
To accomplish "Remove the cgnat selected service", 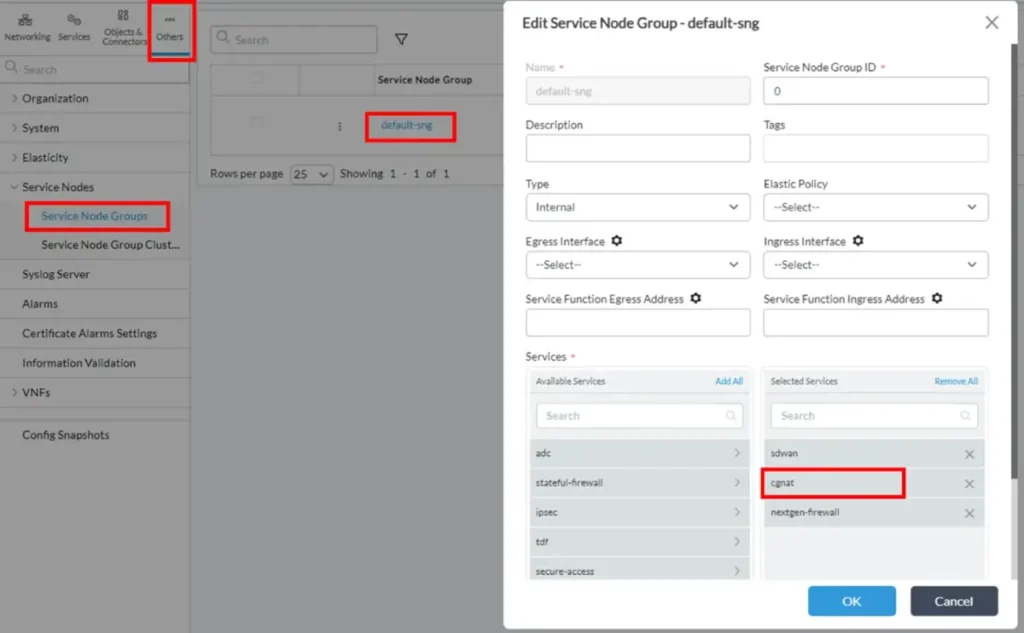I will point(968,484).
